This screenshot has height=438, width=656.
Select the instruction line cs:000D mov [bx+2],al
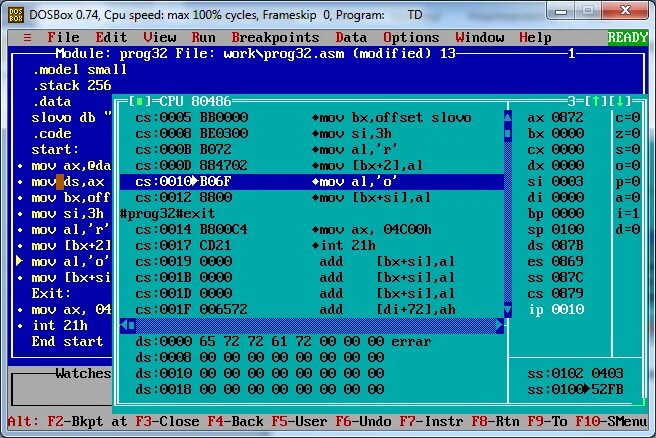(312, 165)
